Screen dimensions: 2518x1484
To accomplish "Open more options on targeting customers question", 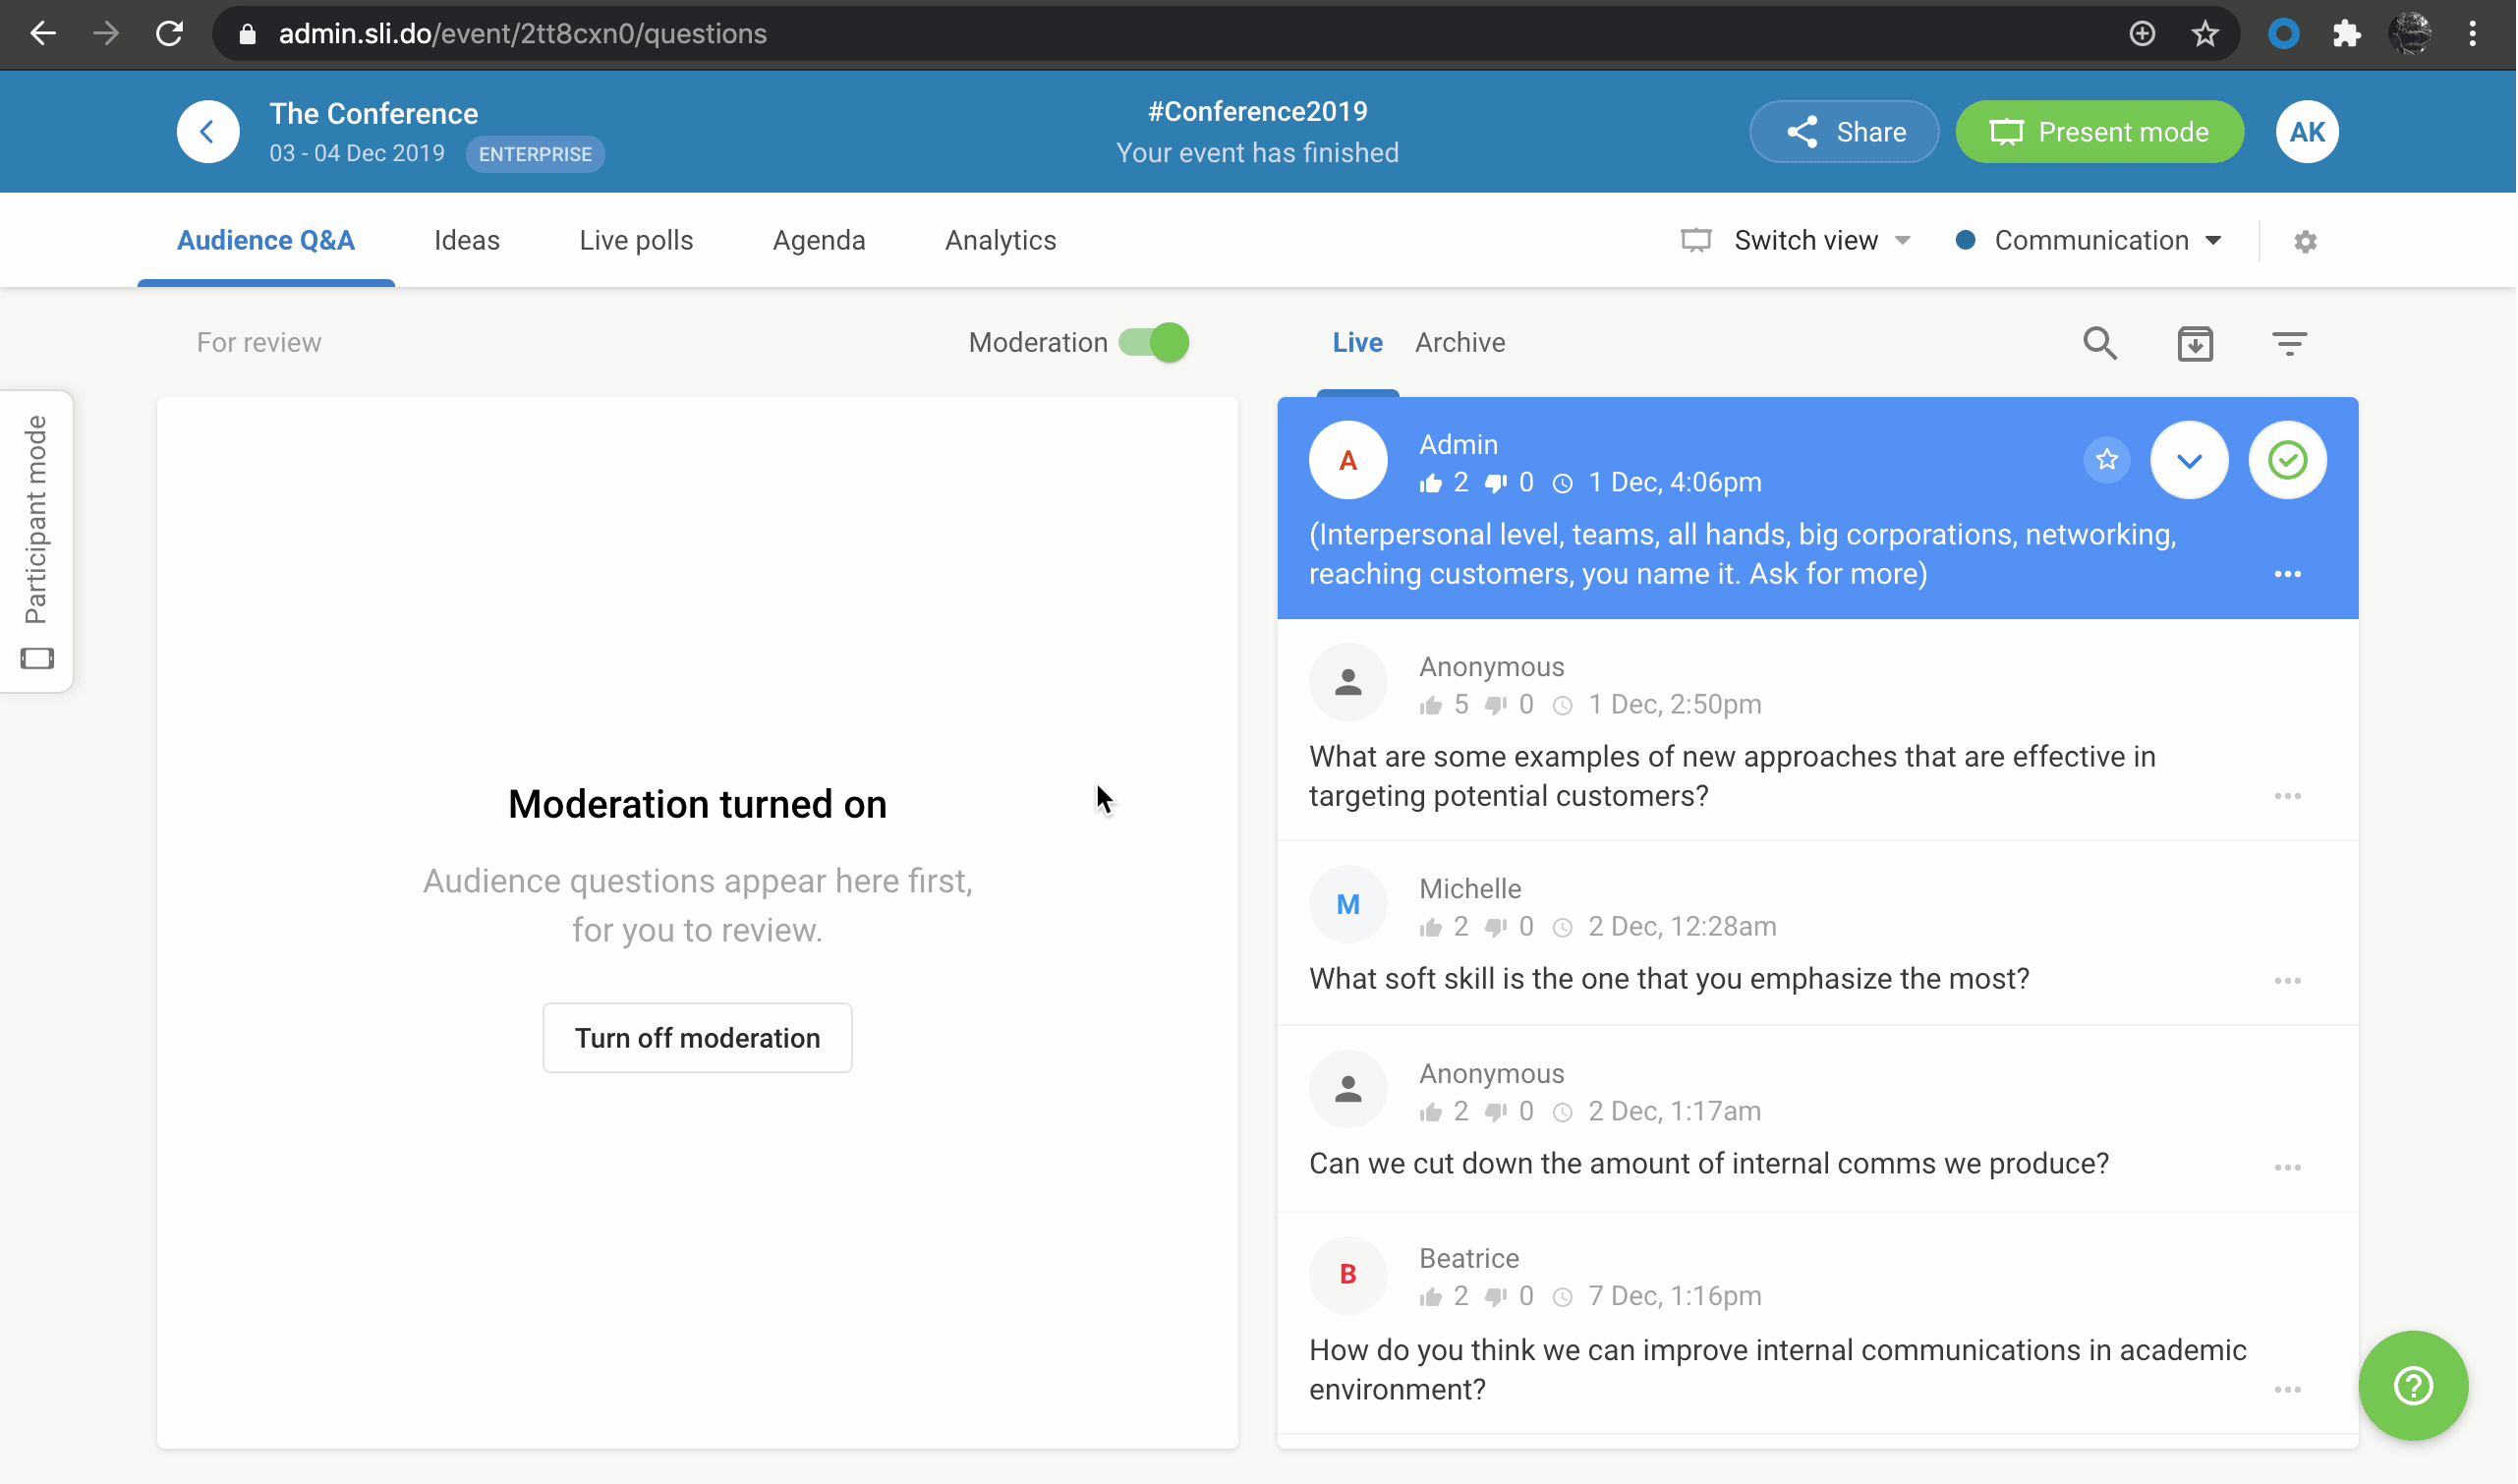I will click(2287, 797).
